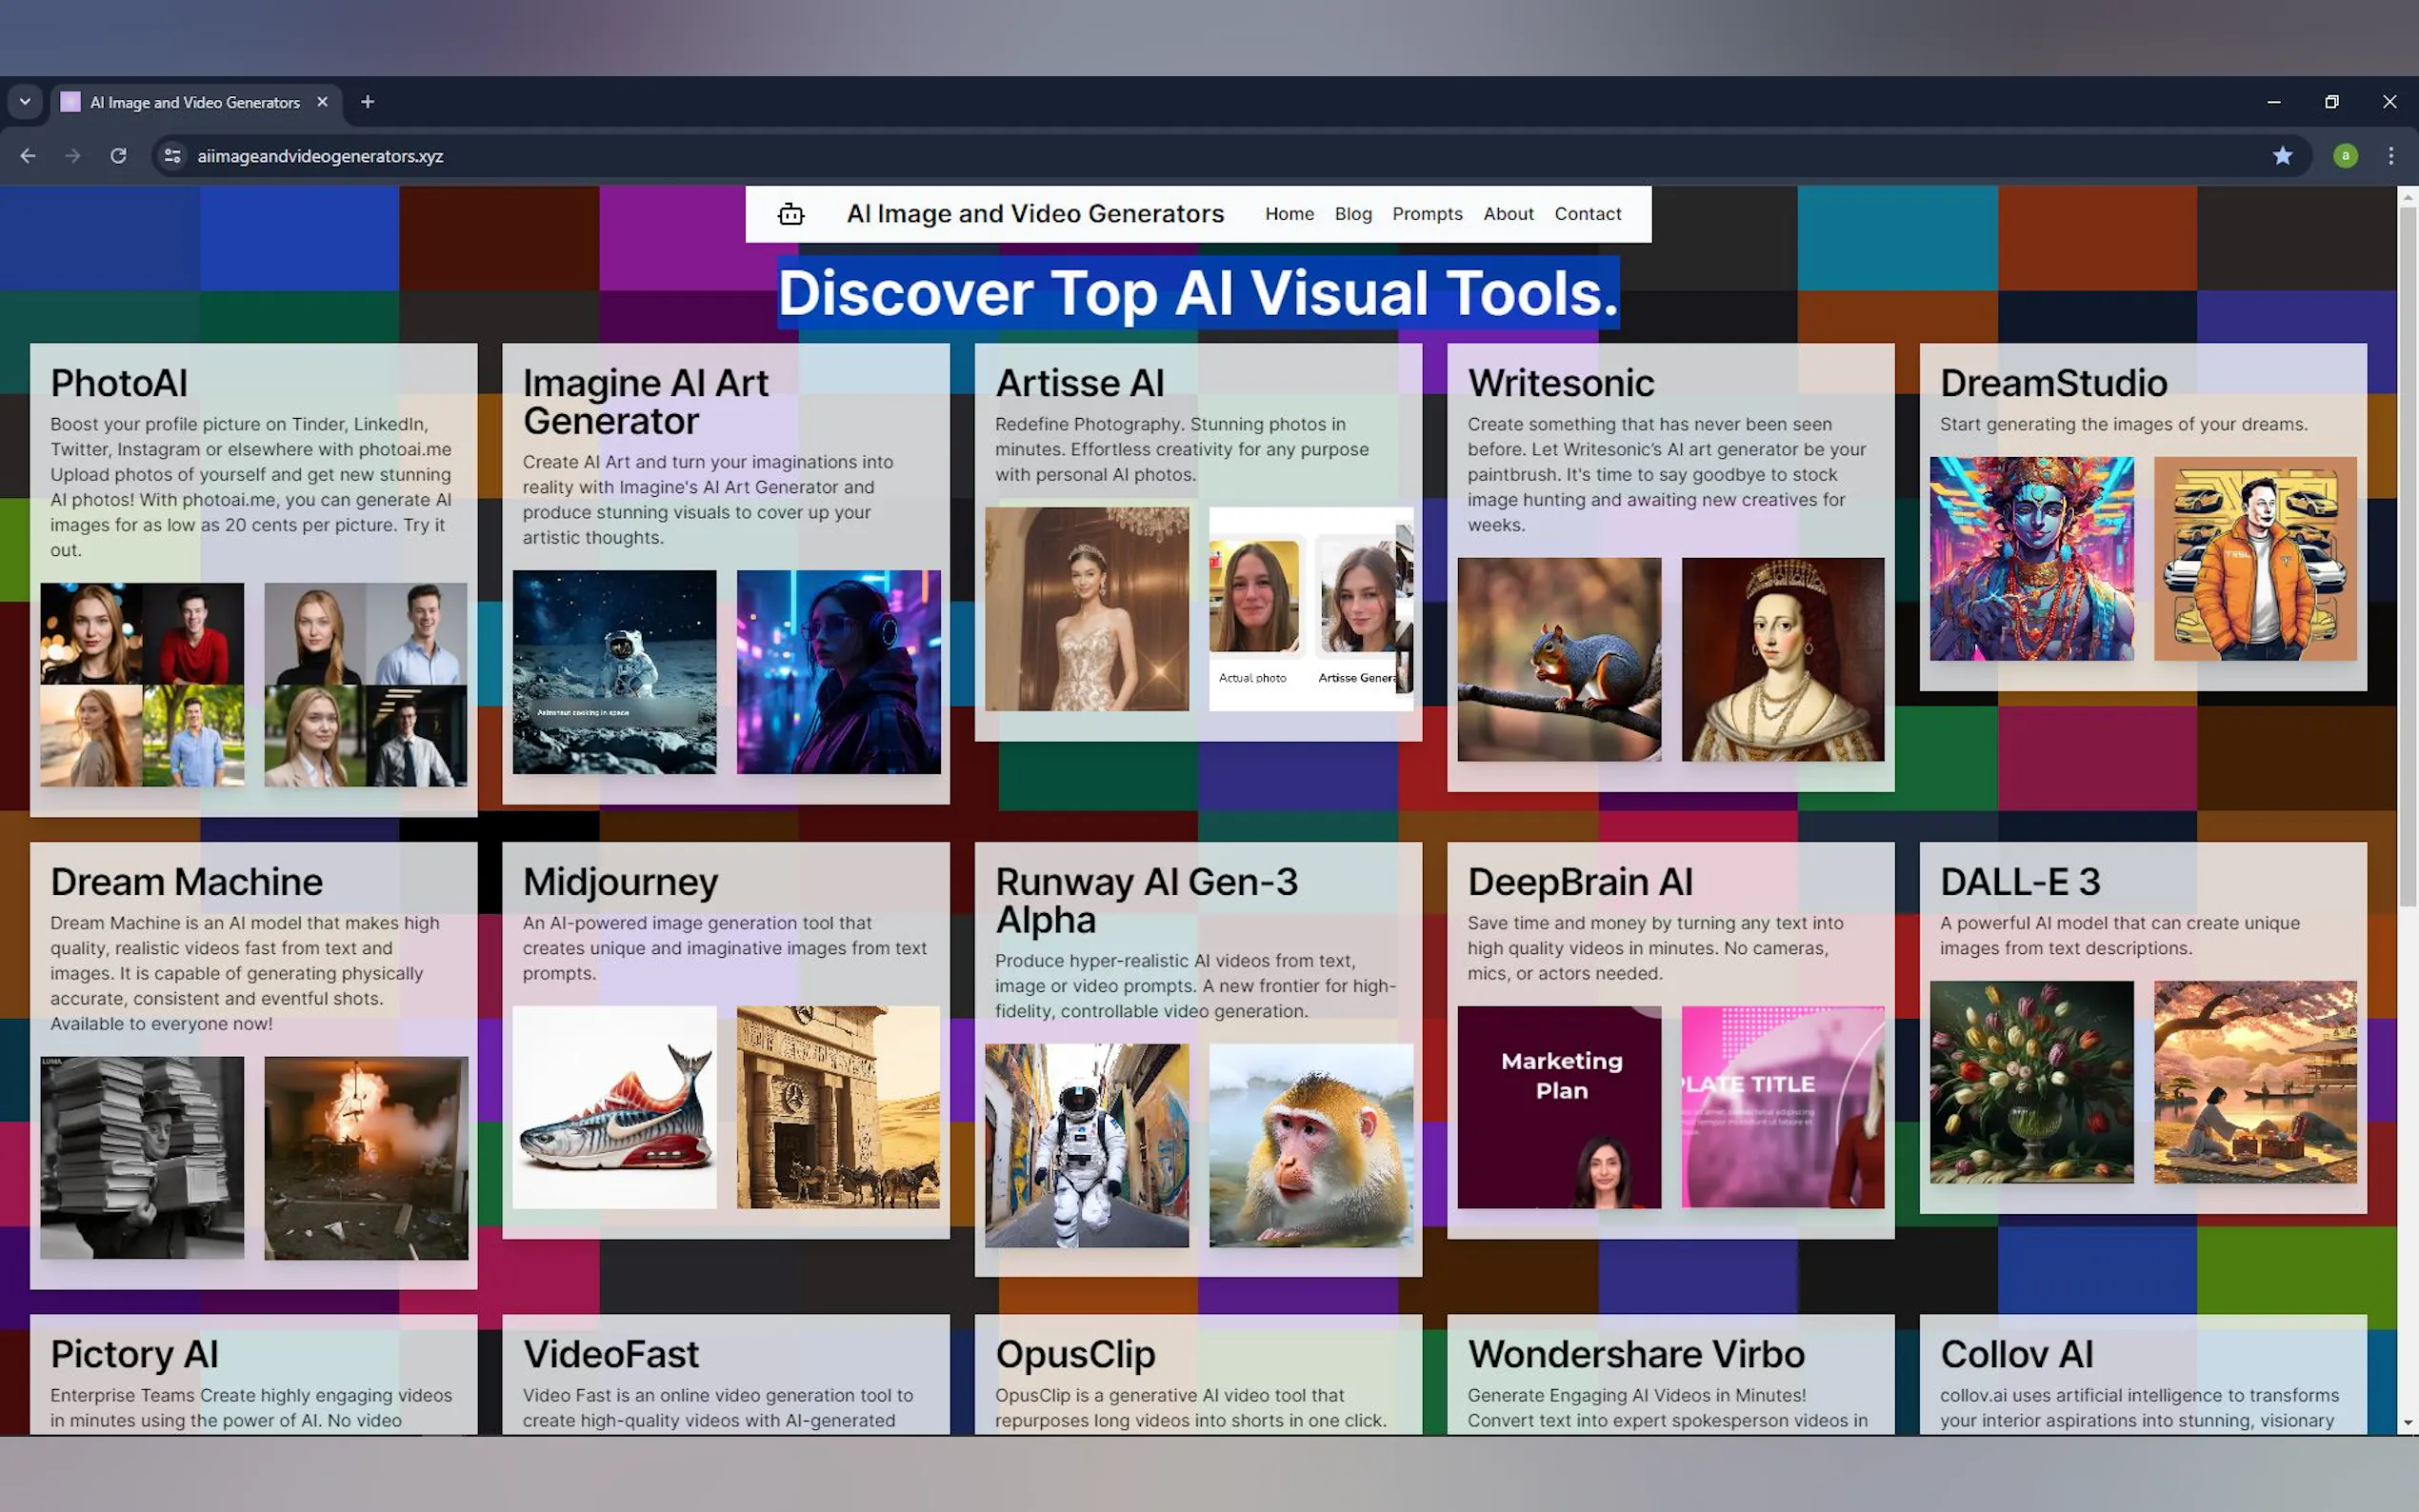Click the robot logo icon in site header
Screen dimensions: 2419x1512
click(790, 214)
